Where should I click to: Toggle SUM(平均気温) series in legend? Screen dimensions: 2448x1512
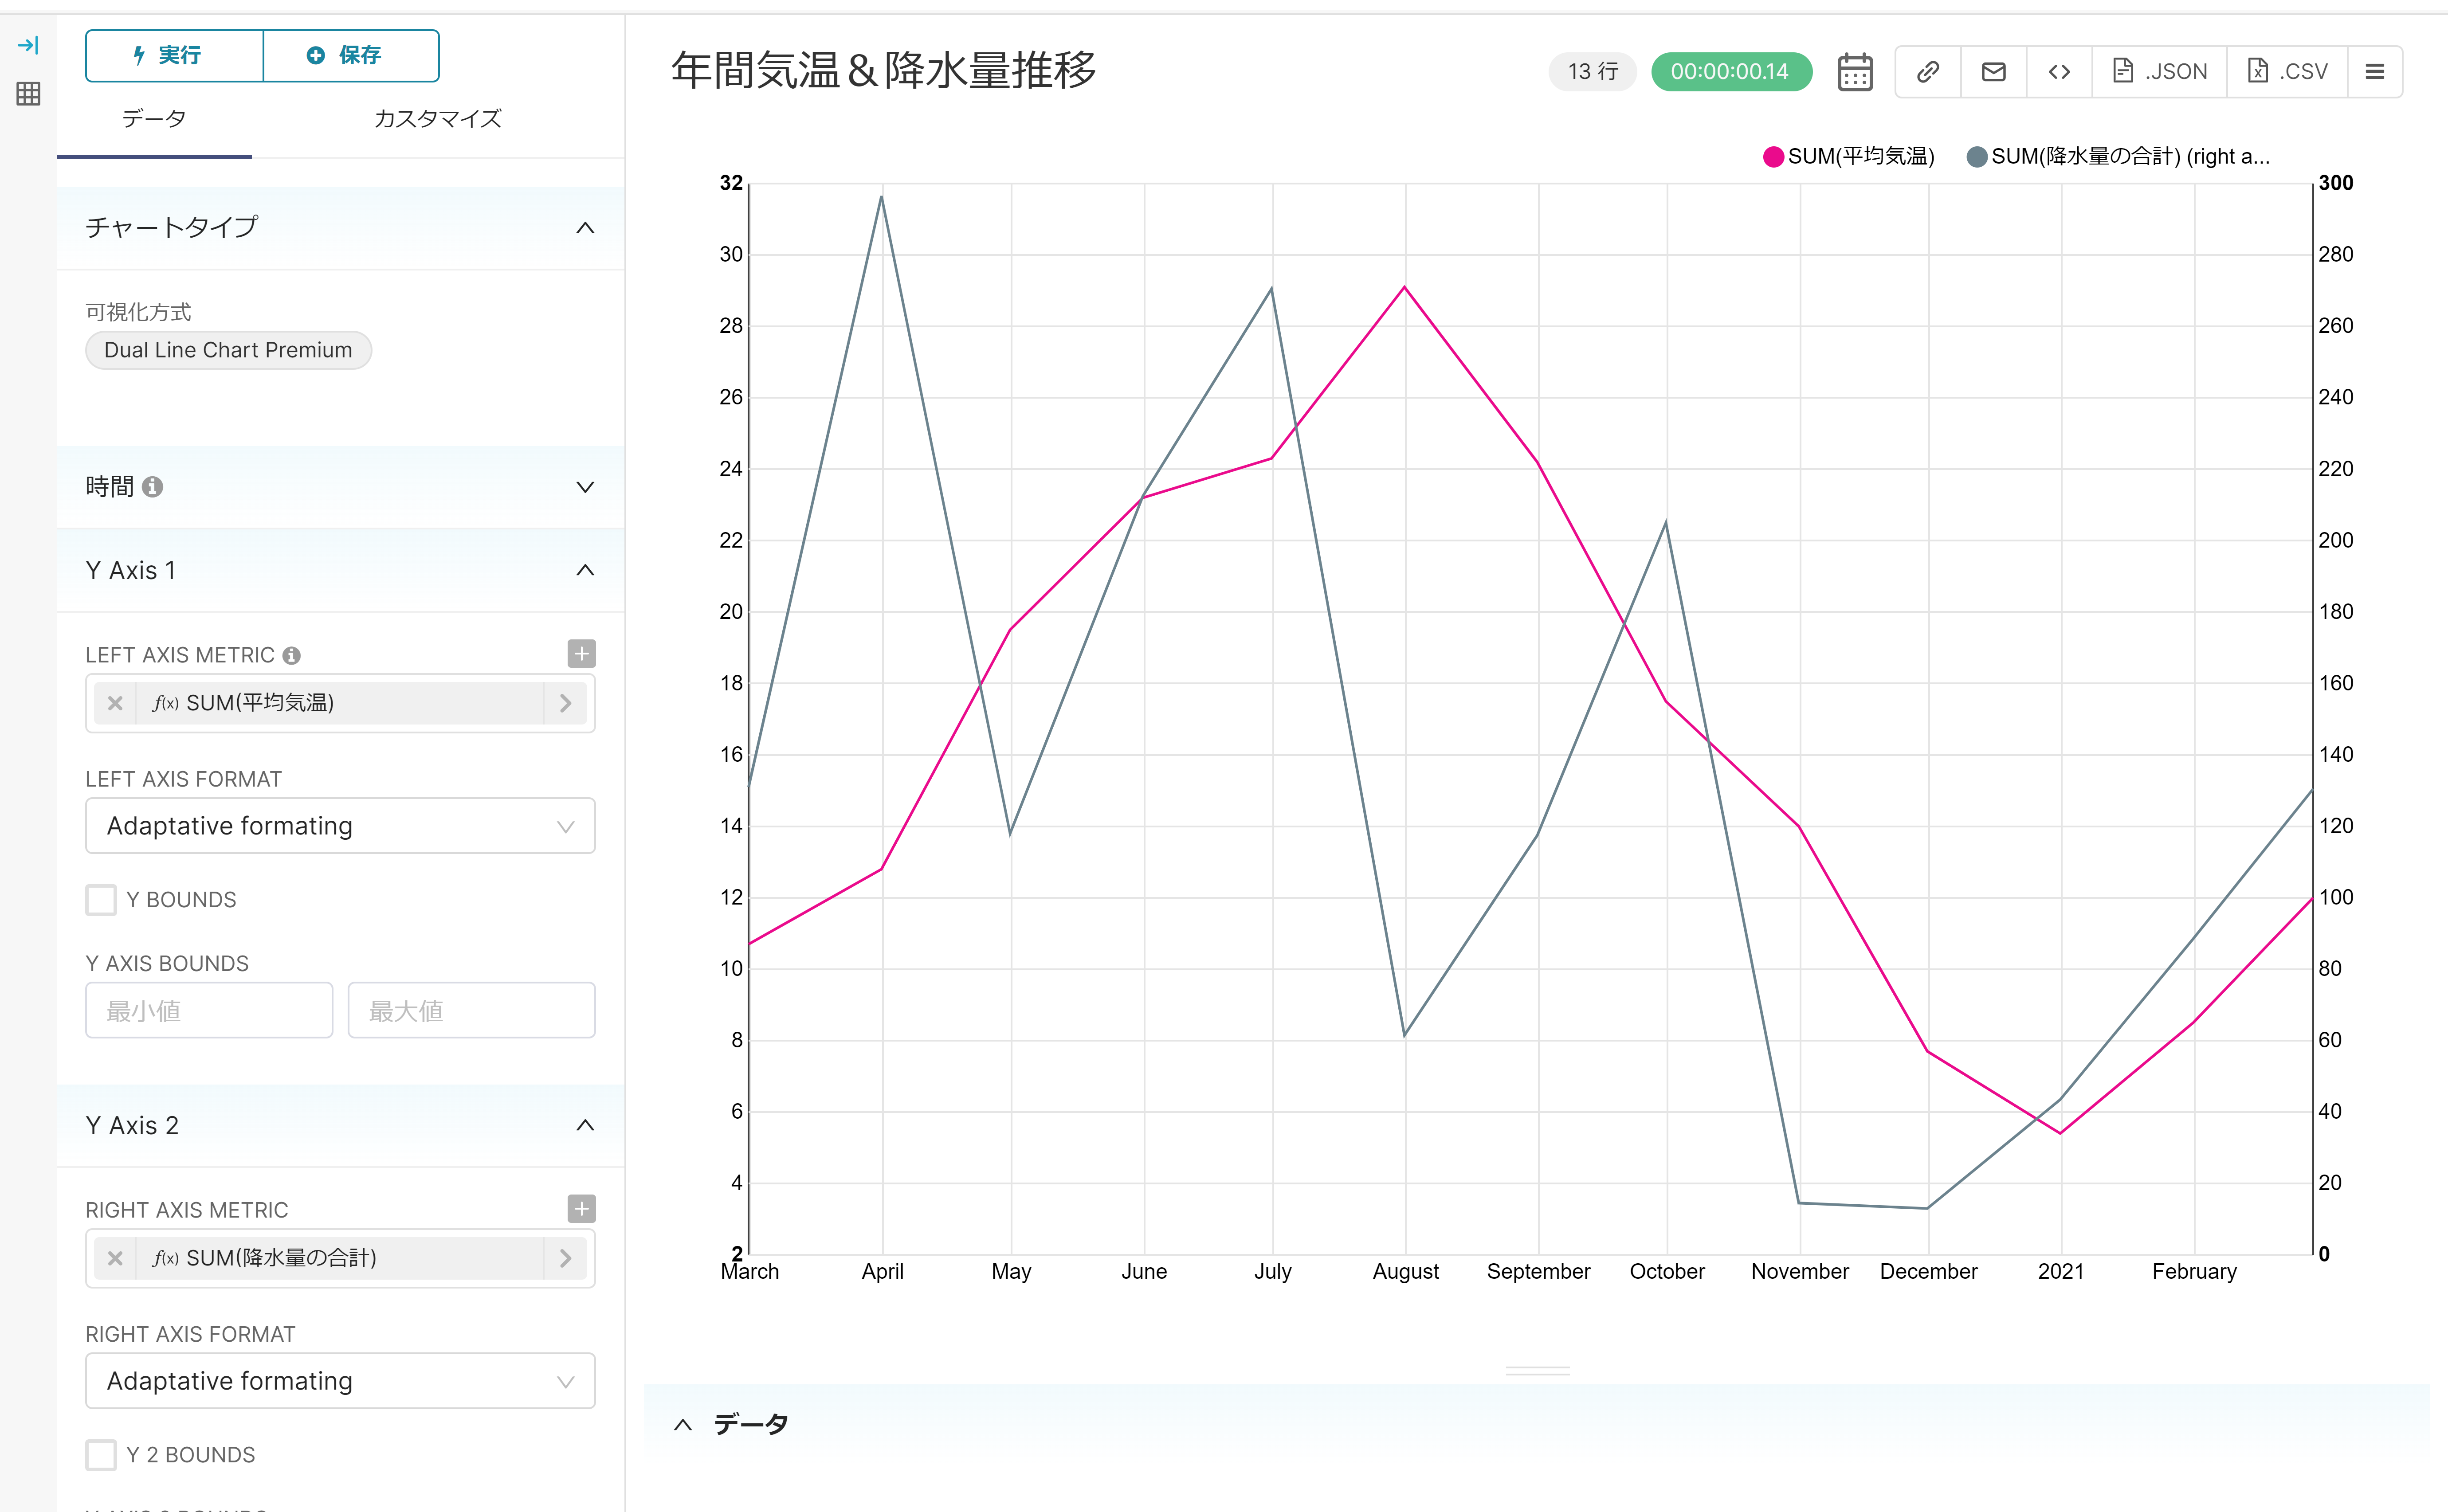pyautogui.click(x=1849, y=157)
